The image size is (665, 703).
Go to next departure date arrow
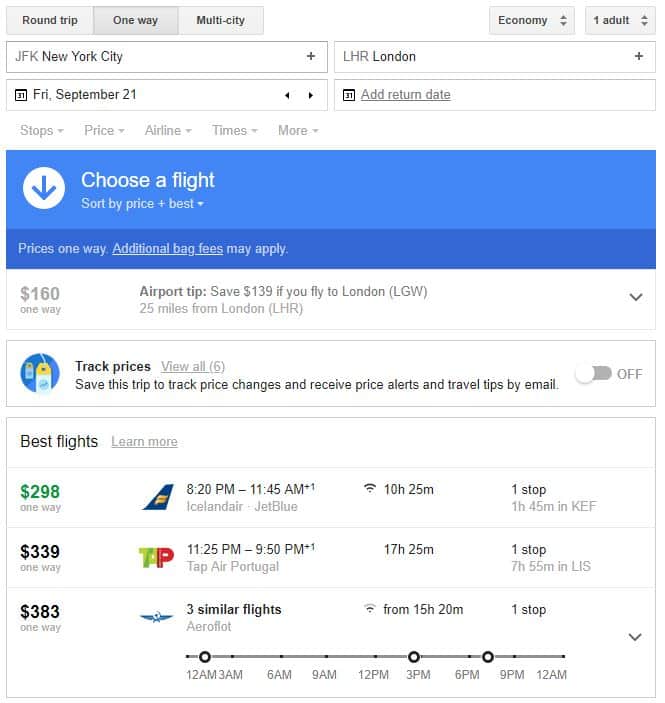[x=311, y=95]
